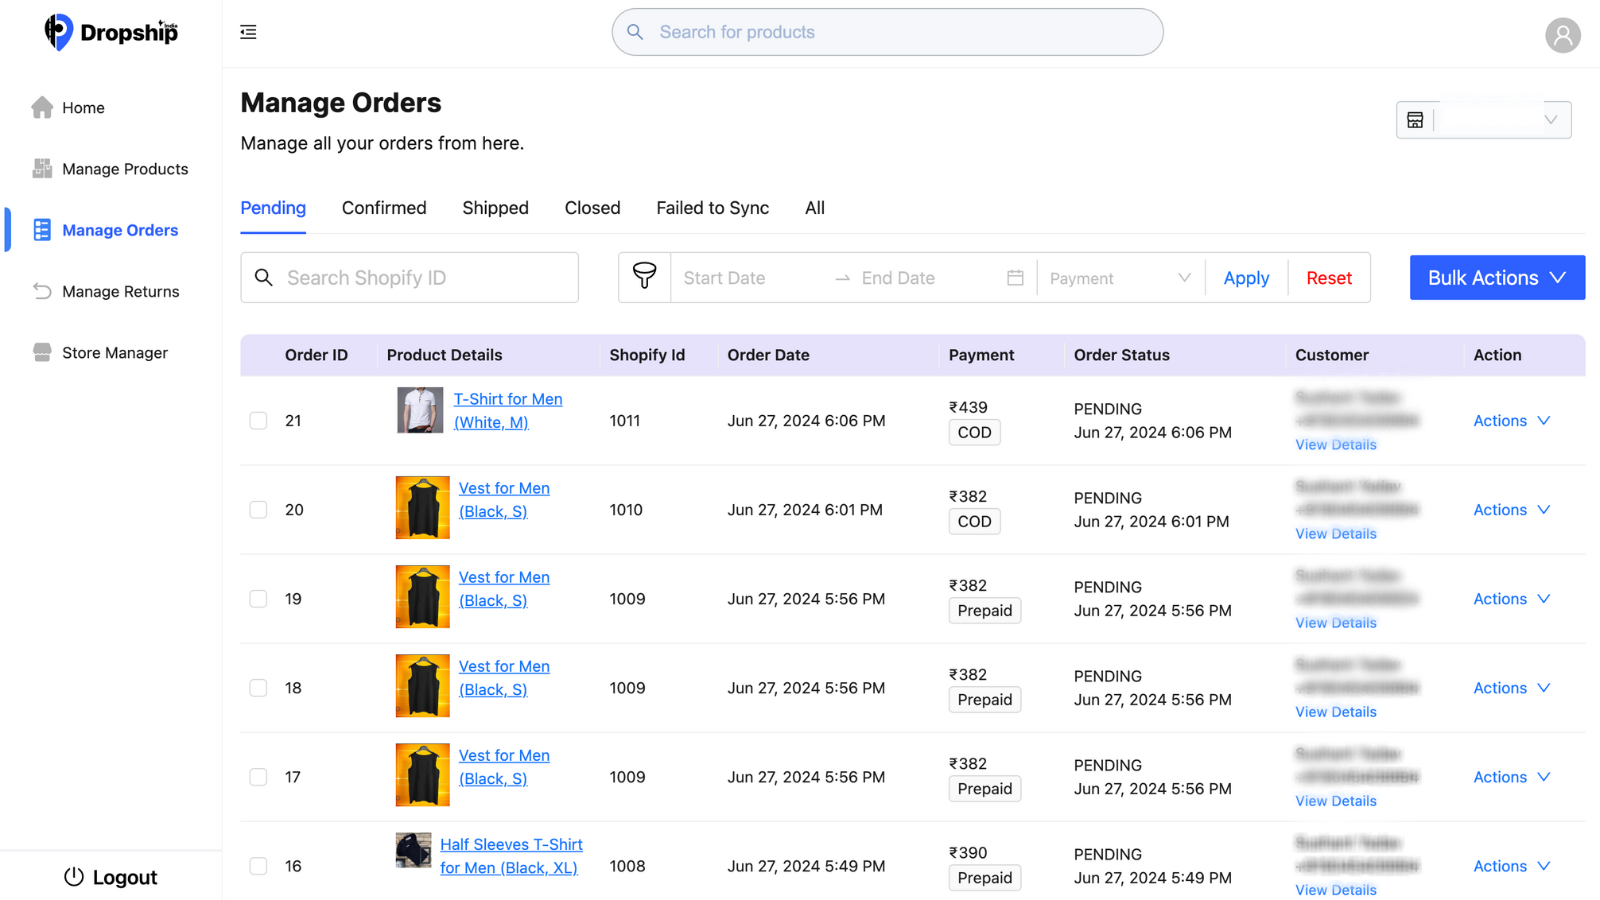
Task: Open Manage Returns via return arrow icon
Action: (x=42, y=291)
